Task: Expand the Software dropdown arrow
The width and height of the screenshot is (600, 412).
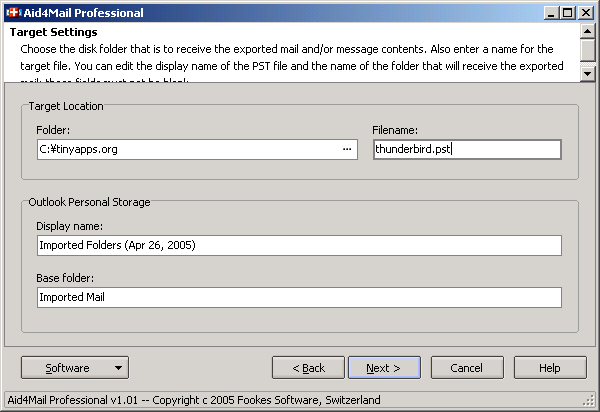Action: [x=119, y=368]
